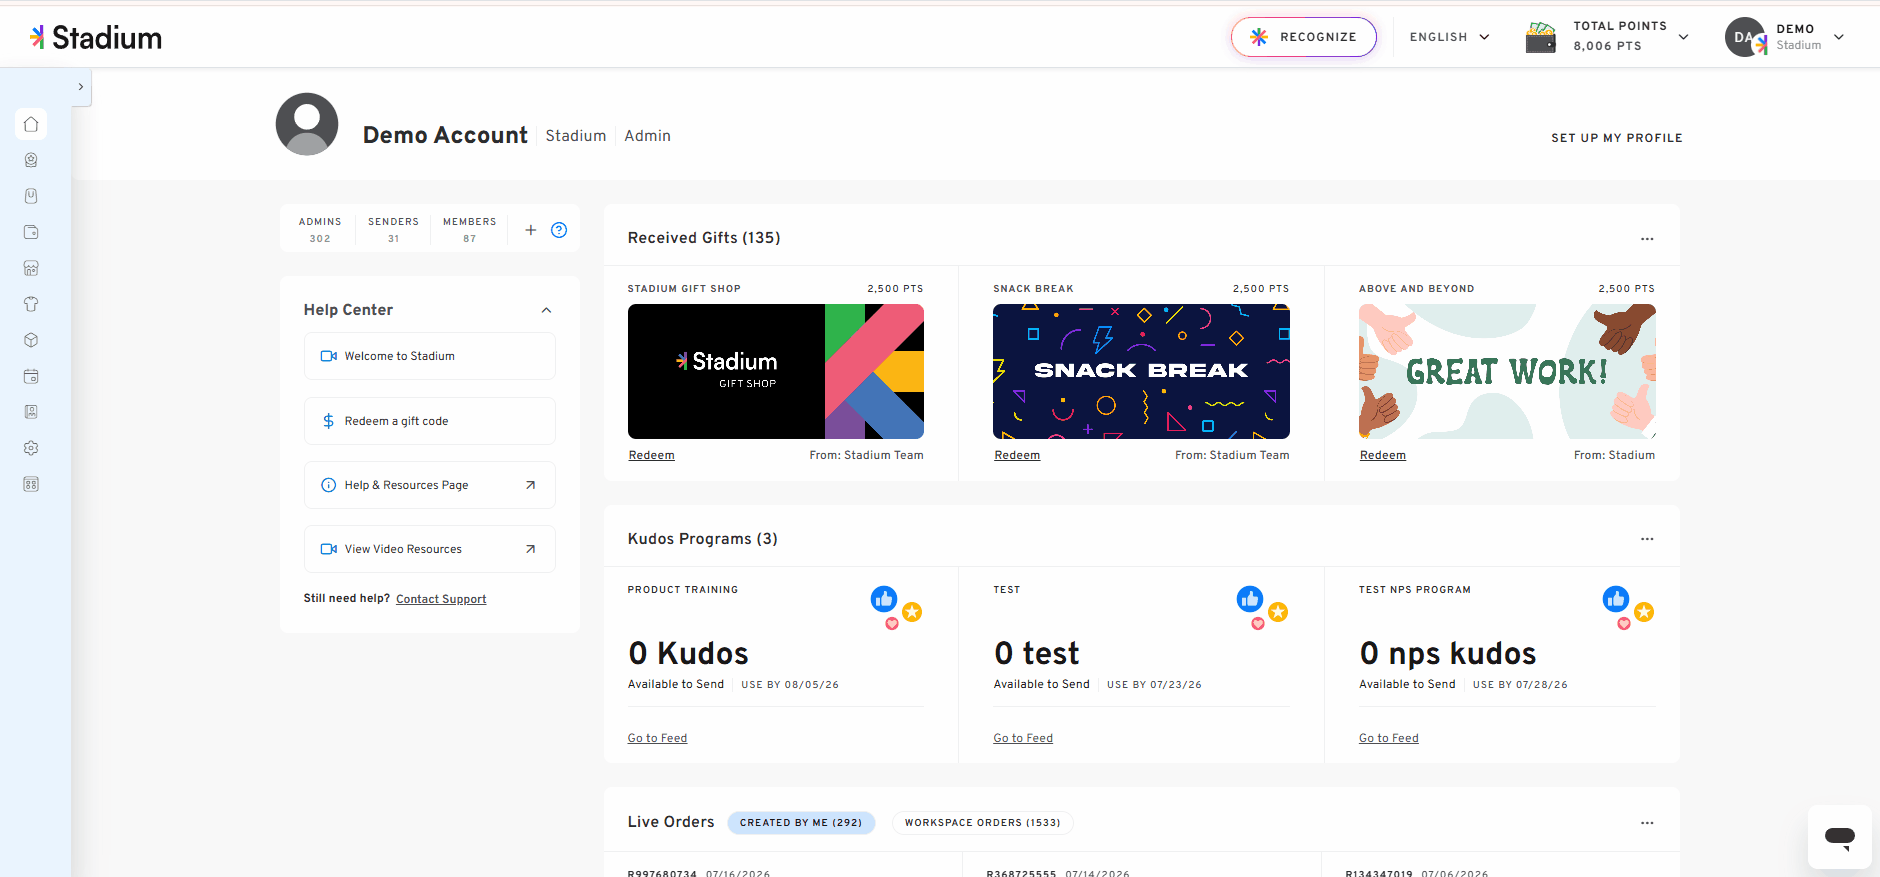Image resolution: width=1880 pixels, height=877 pixels.
Task: Go to Feed for Test NPS Program
Action: [x=1389, y=738]
